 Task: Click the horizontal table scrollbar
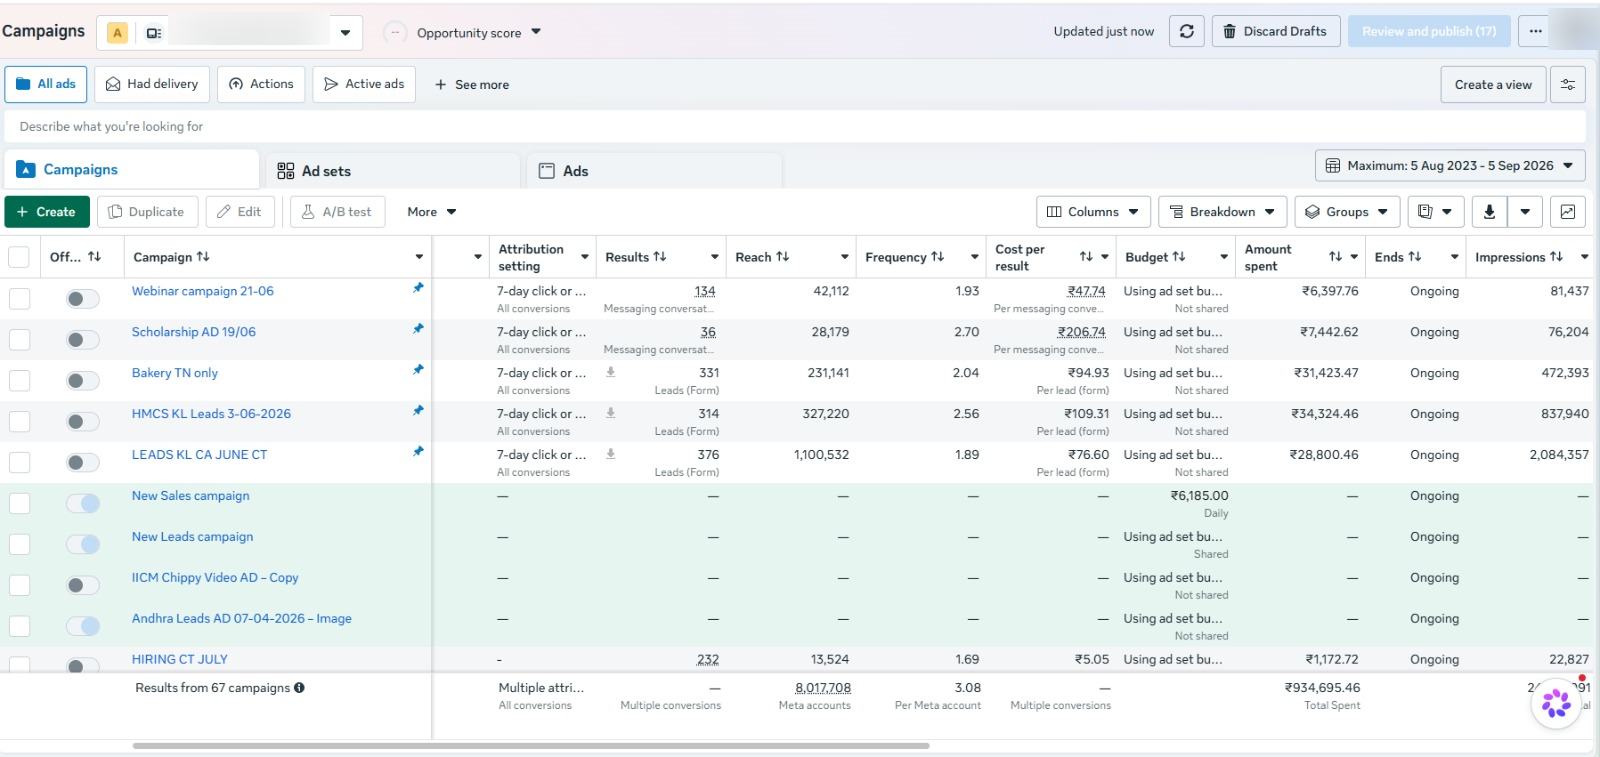click(531, 746)
